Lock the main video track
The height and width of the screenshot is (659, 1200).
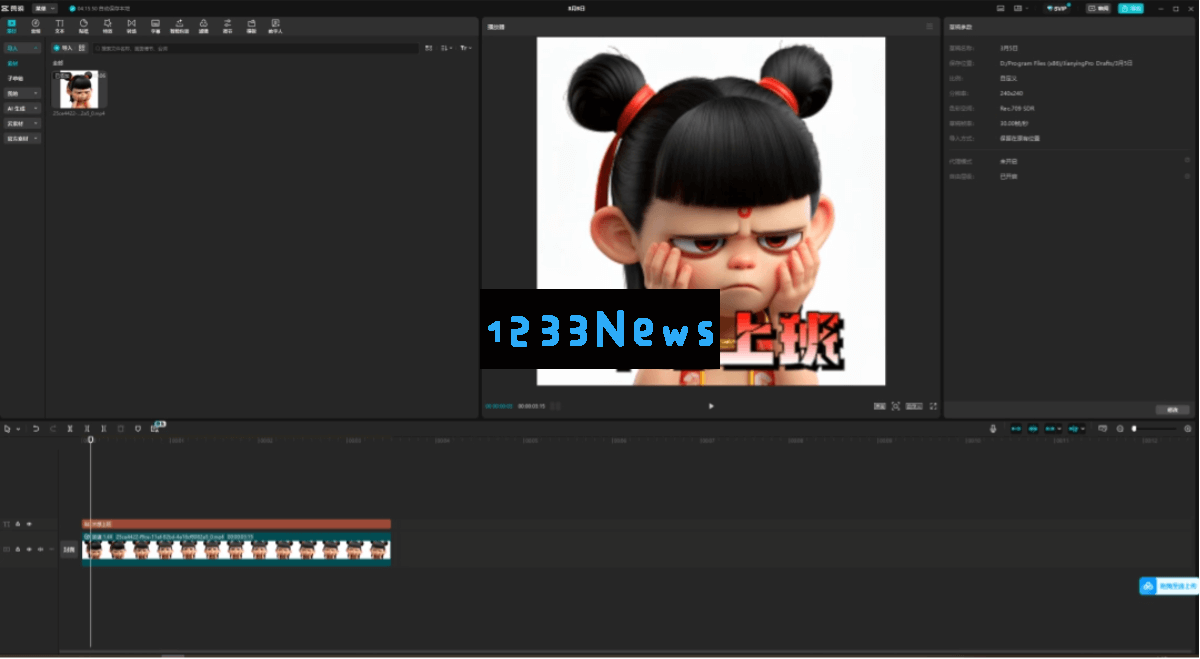(x=18, y=549)
